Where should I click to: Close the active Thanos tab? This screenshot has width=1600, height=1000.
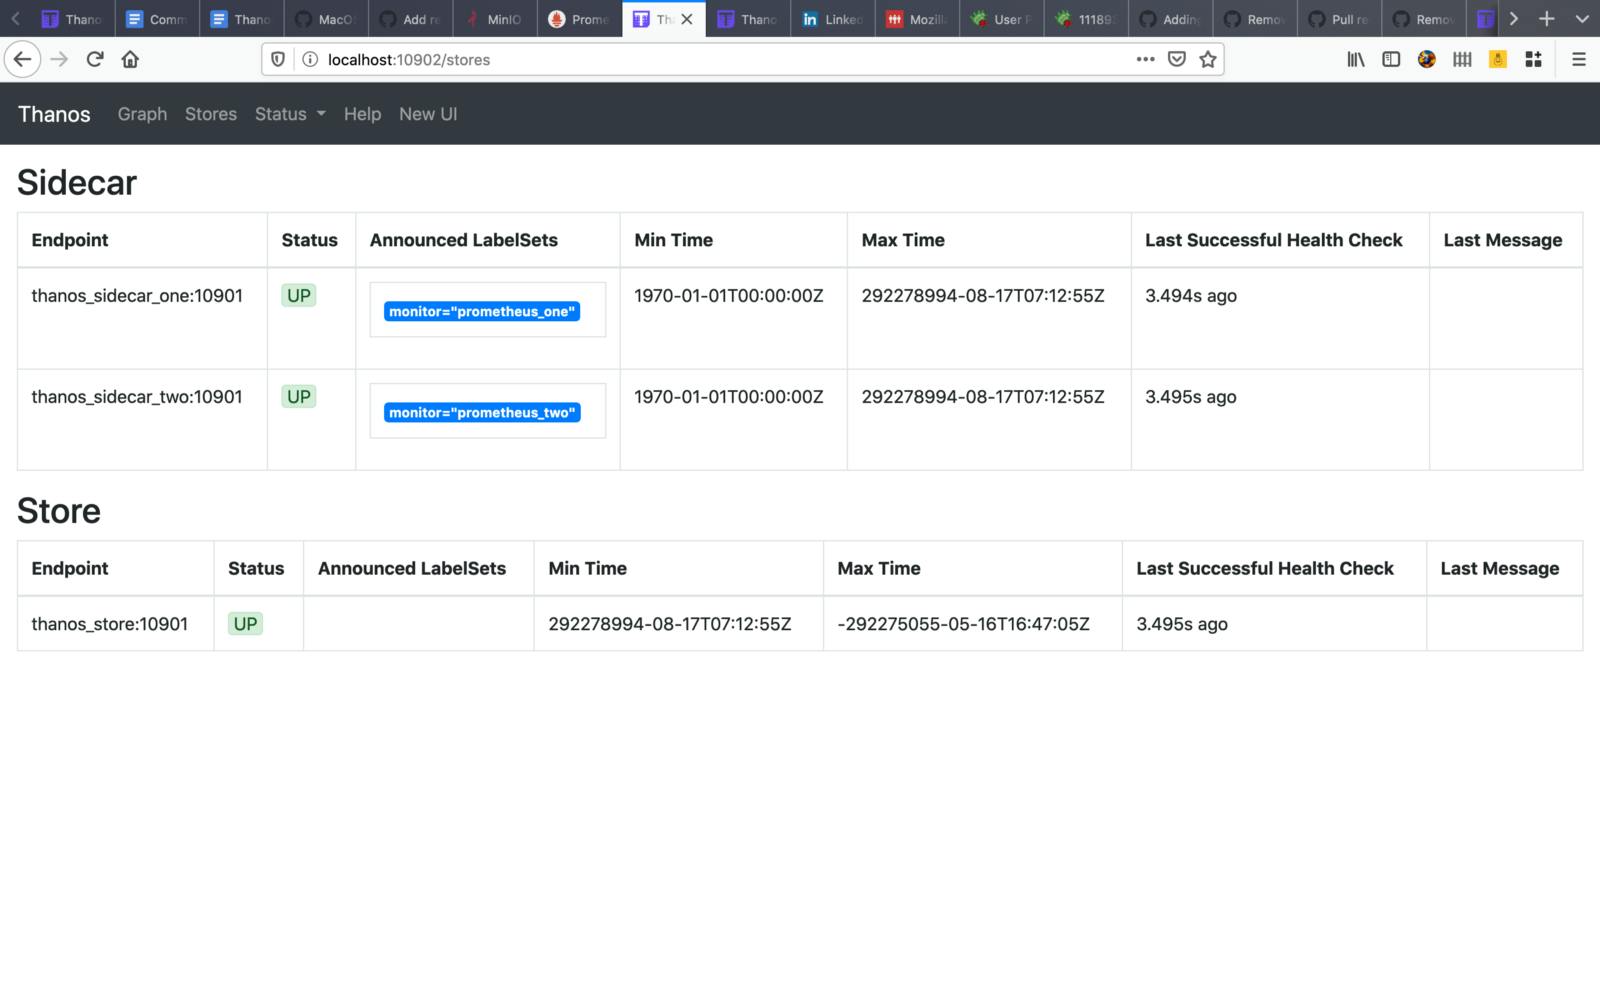coord(687,19)
